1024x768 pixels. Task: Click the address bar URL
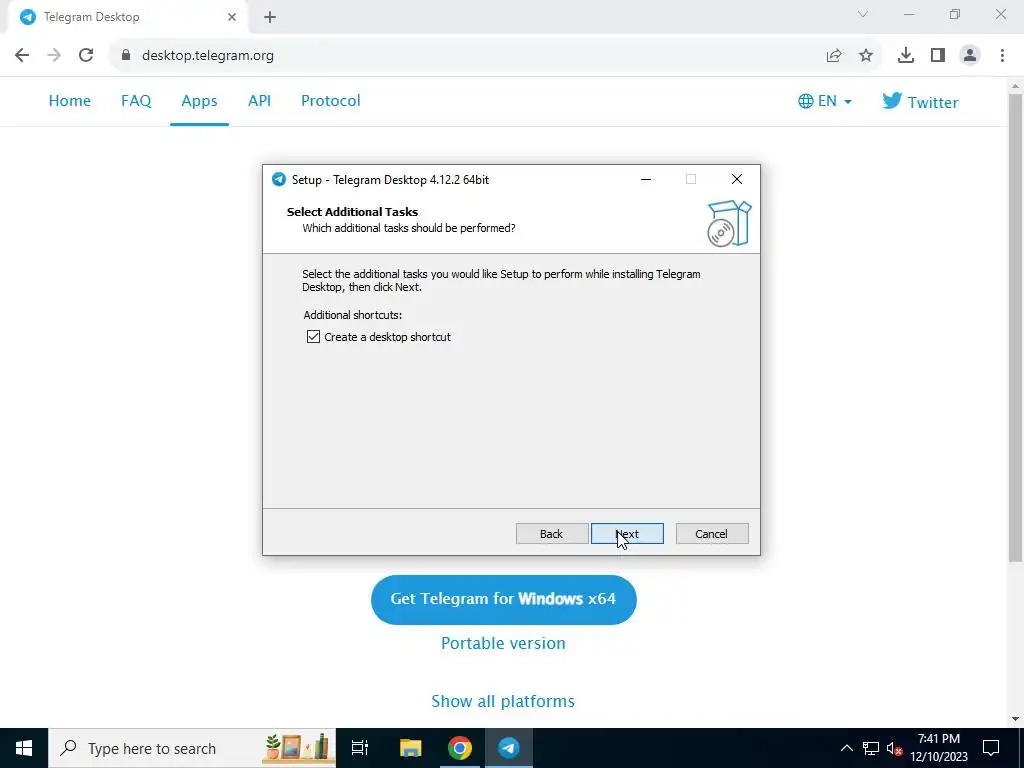(x=208, y=56)
